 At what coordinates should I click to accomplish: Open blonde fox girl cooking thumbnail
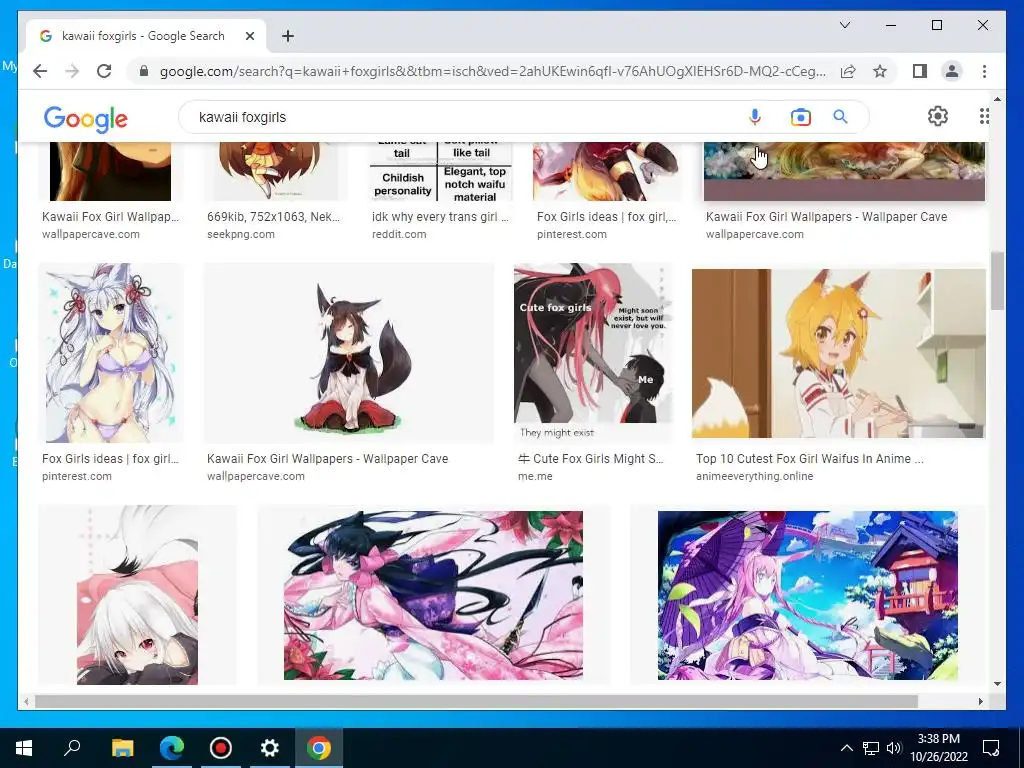tap(839, 353)
